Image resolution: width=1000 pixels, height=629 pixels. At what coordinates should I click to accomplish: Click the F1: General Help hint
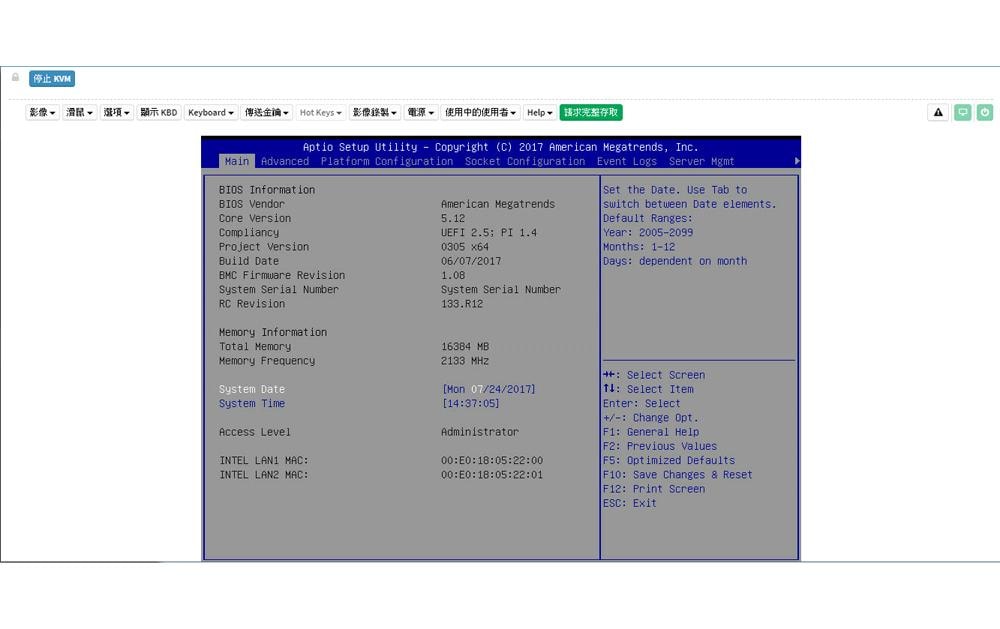[x=651, y=432]
